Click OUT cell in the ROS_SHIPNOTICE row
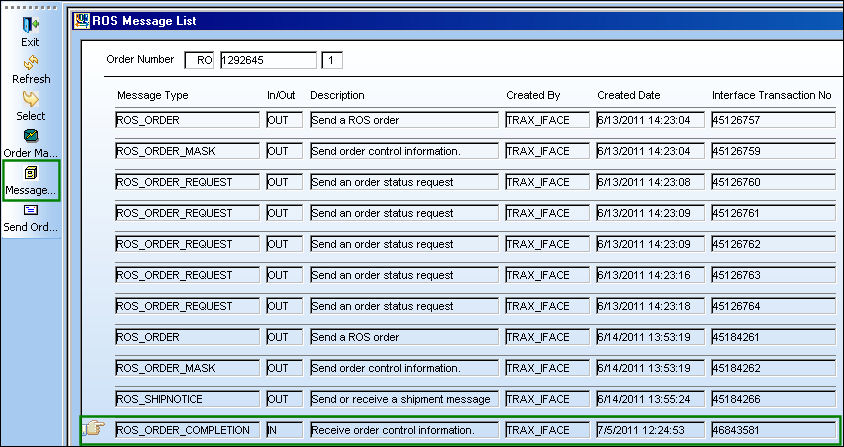This screenshot has height=447, width=844. [x=284, y=399]
